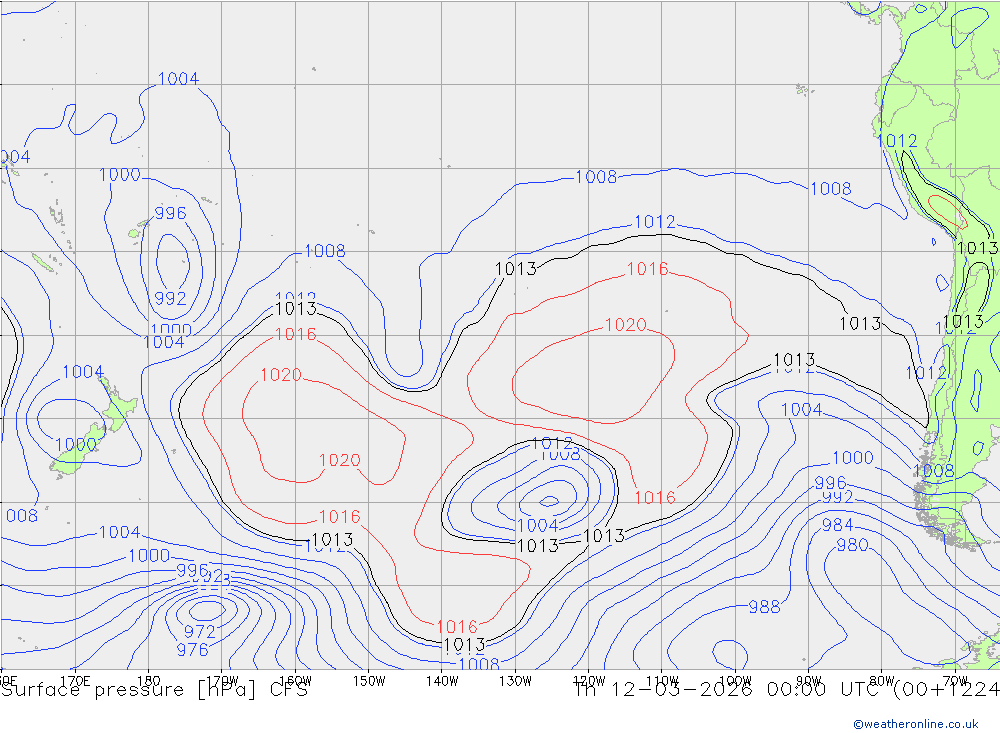Click the 980 isobar label near Patagonia
The image size is (1000, 733).
852,545
